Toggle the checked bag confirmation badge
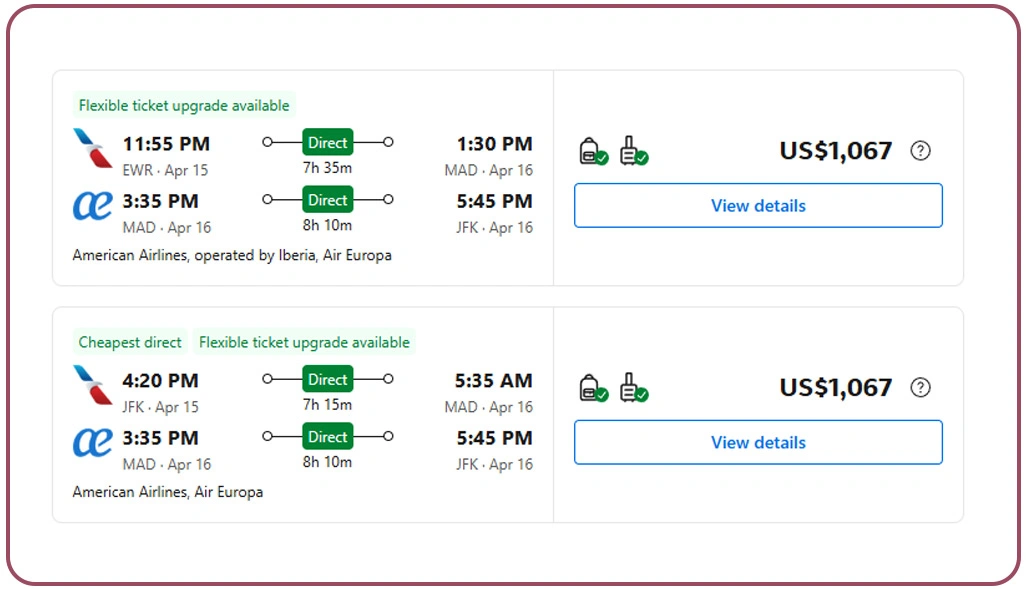Image resolution: width=1026 pixels, height=589 pixels. tap(640, 157)
